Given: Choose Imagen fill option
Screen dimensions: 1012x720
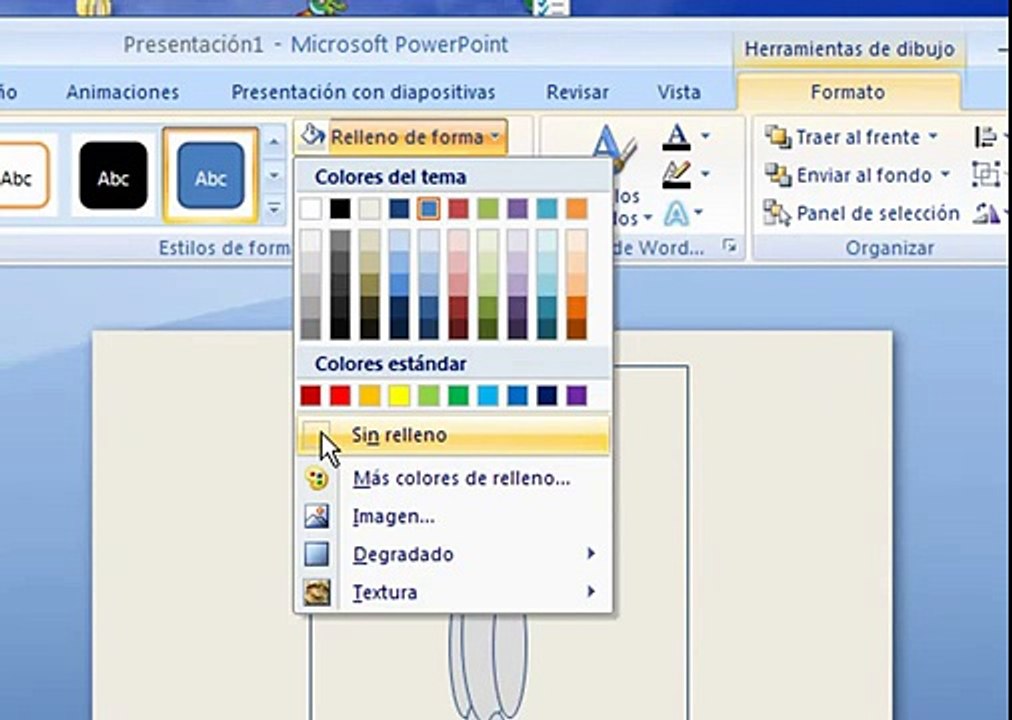Looking at the screenshot, I should (x=453, y=517).
